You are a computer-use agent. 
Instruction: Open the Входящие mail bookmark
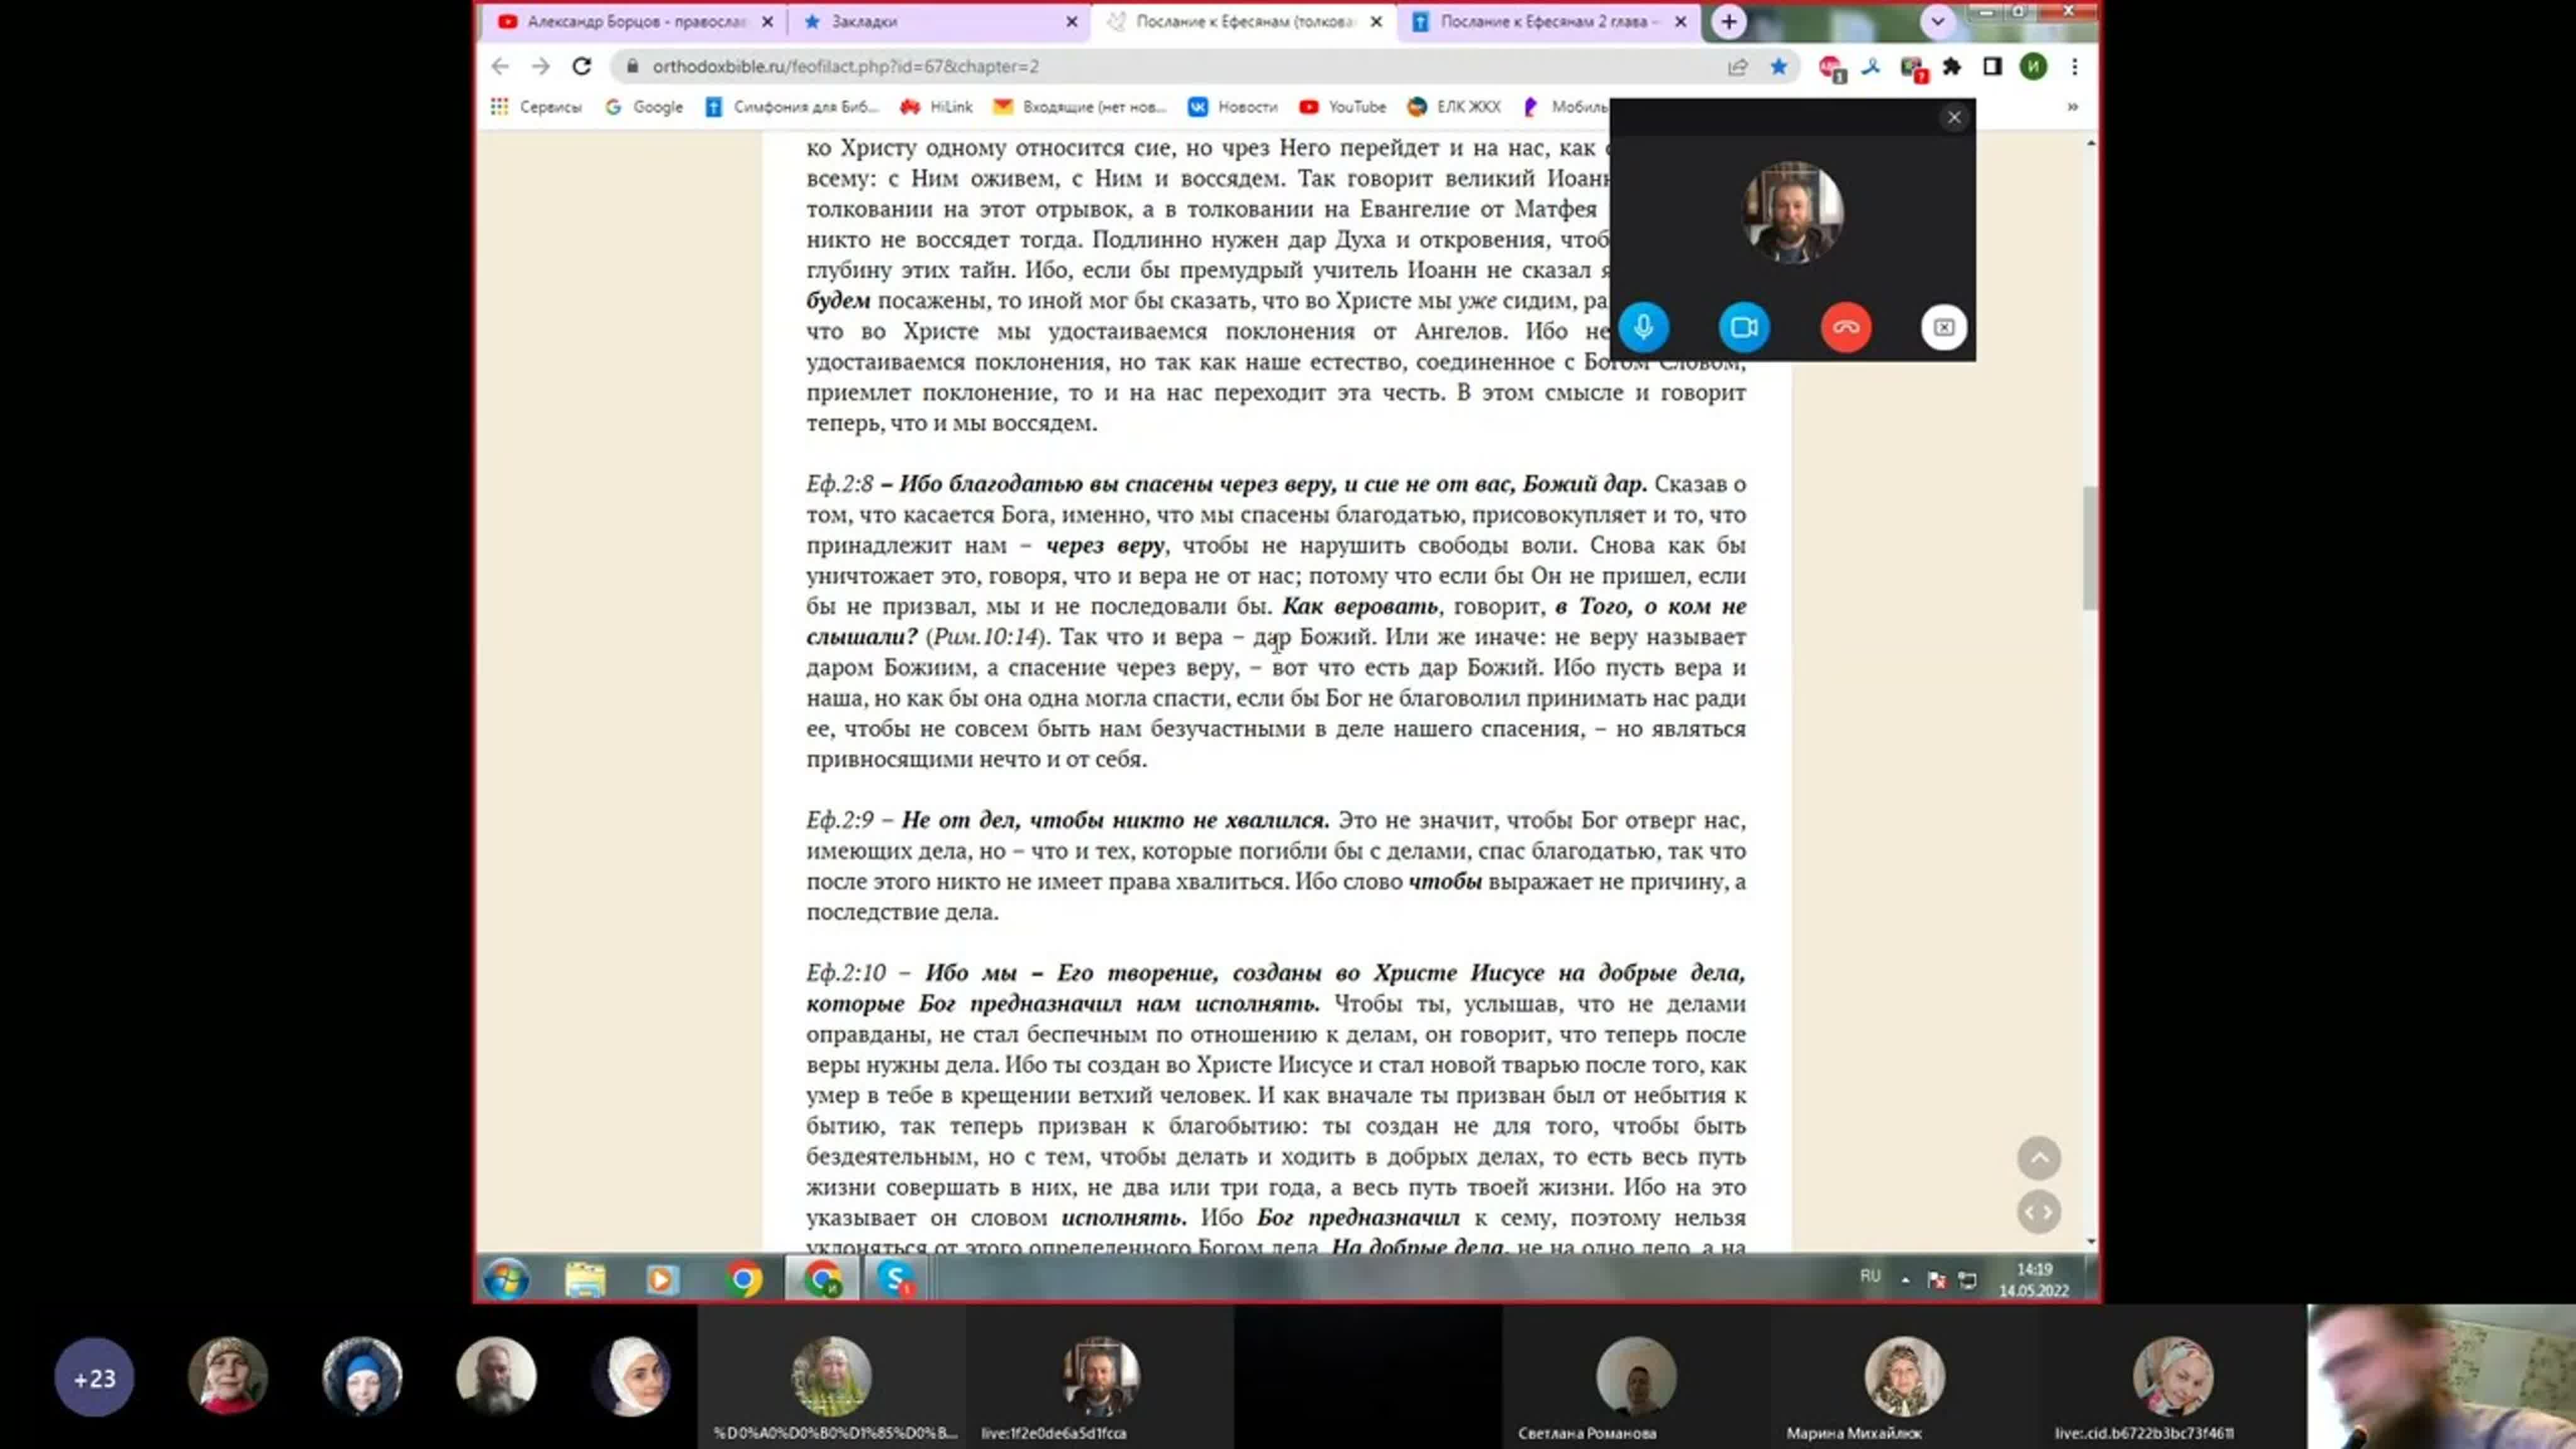click(x=1080, y=106)
